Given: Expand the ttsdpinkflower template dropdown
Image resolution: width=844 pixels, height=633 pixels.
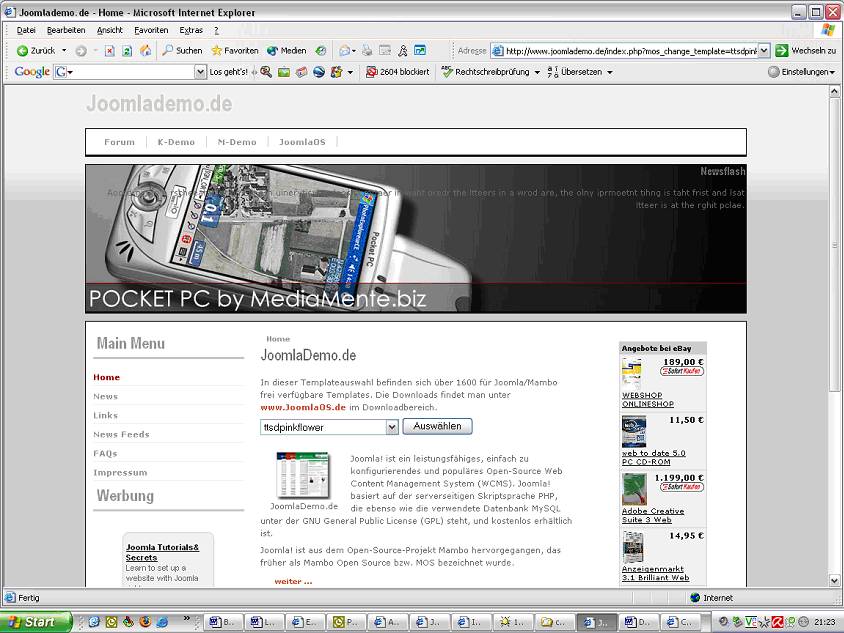Looking at the screenshot, I should coord(392,427).
